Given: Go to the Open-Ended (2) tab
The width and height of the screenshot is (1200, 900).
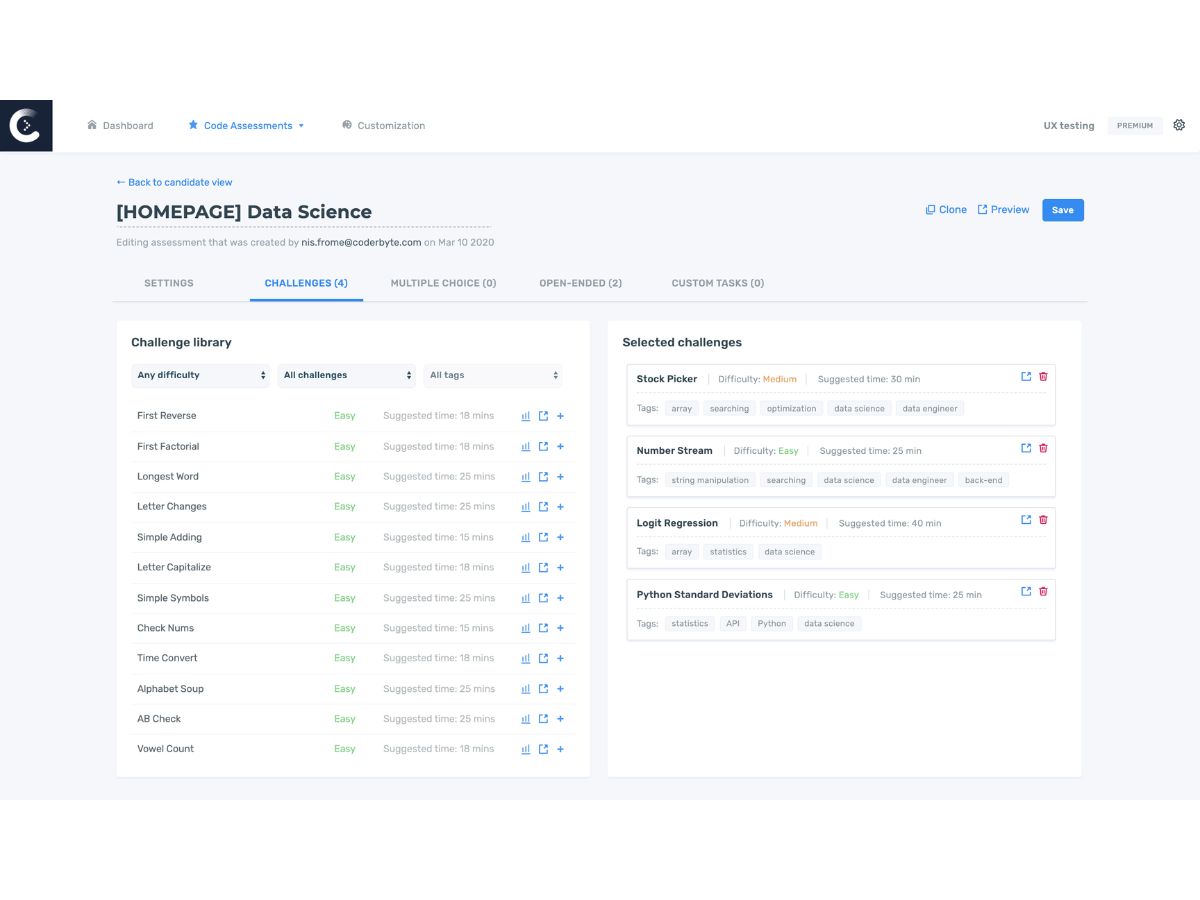Looking at the screenshot, I should pyautogui.click(x=581, y=283).
